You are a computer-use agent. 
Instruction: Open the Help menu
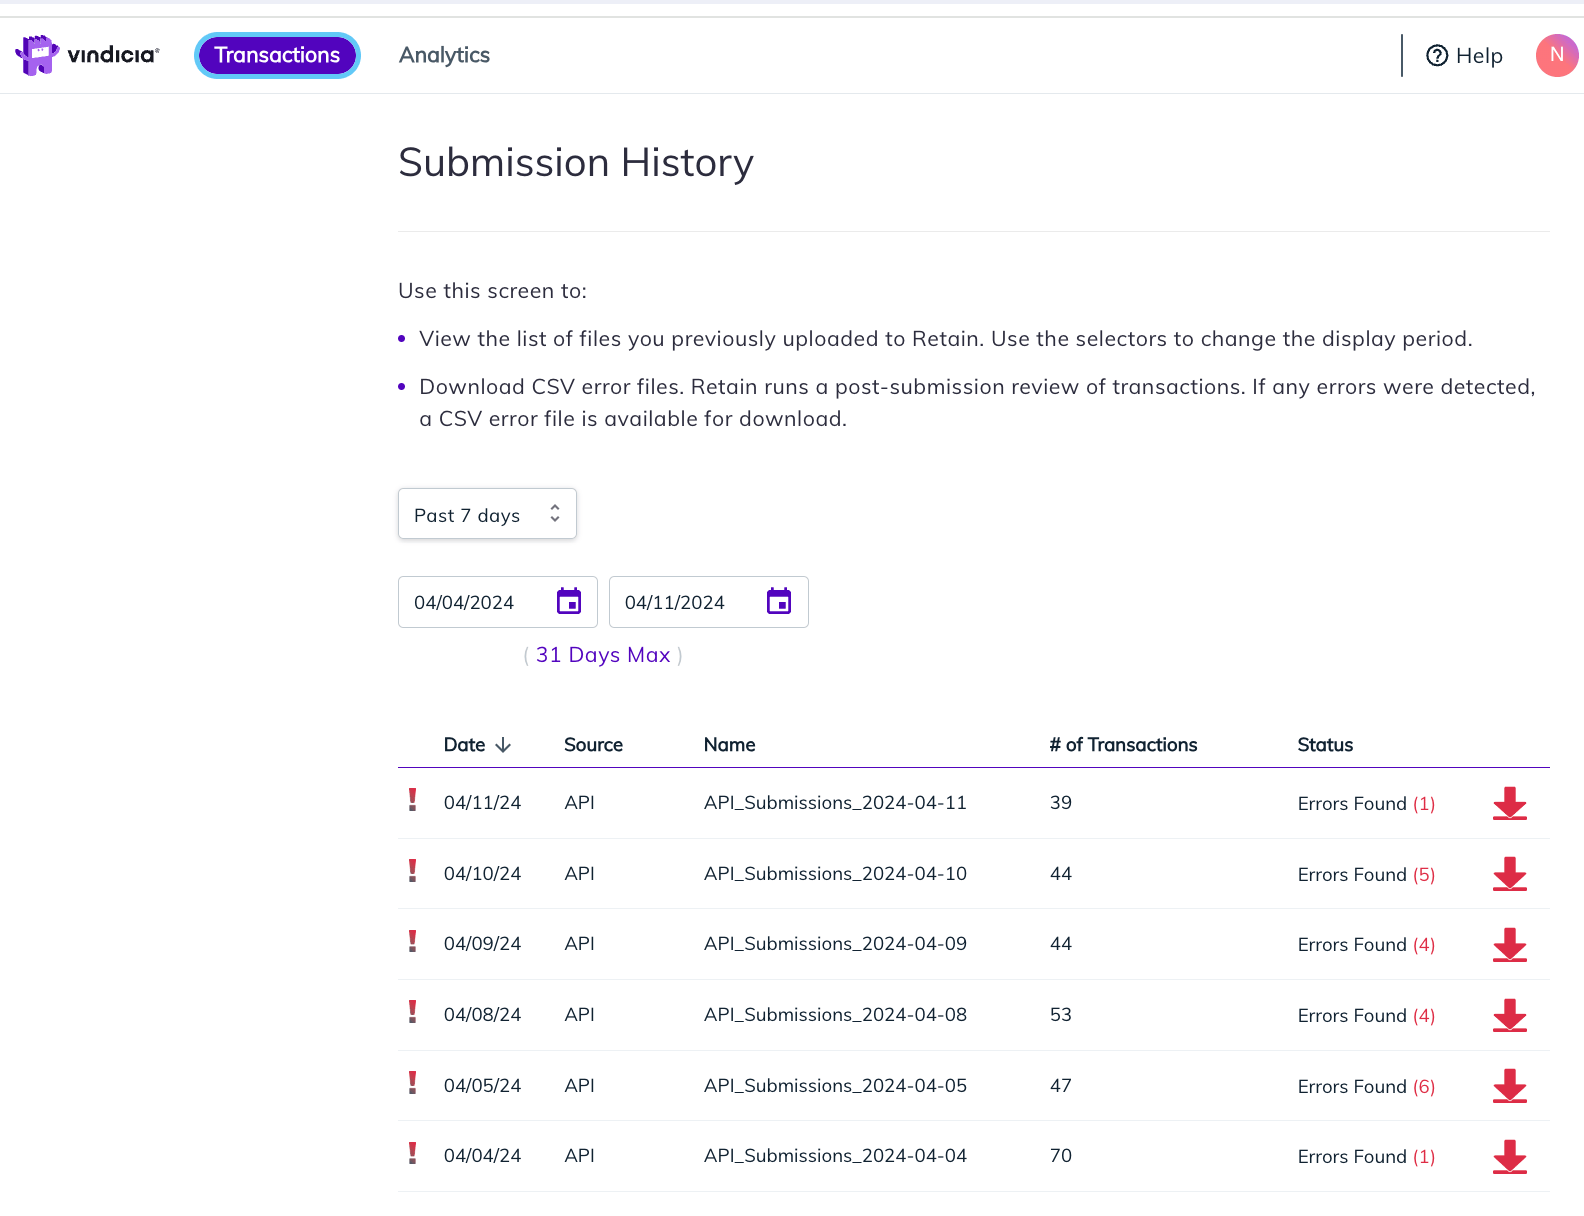1464,56
